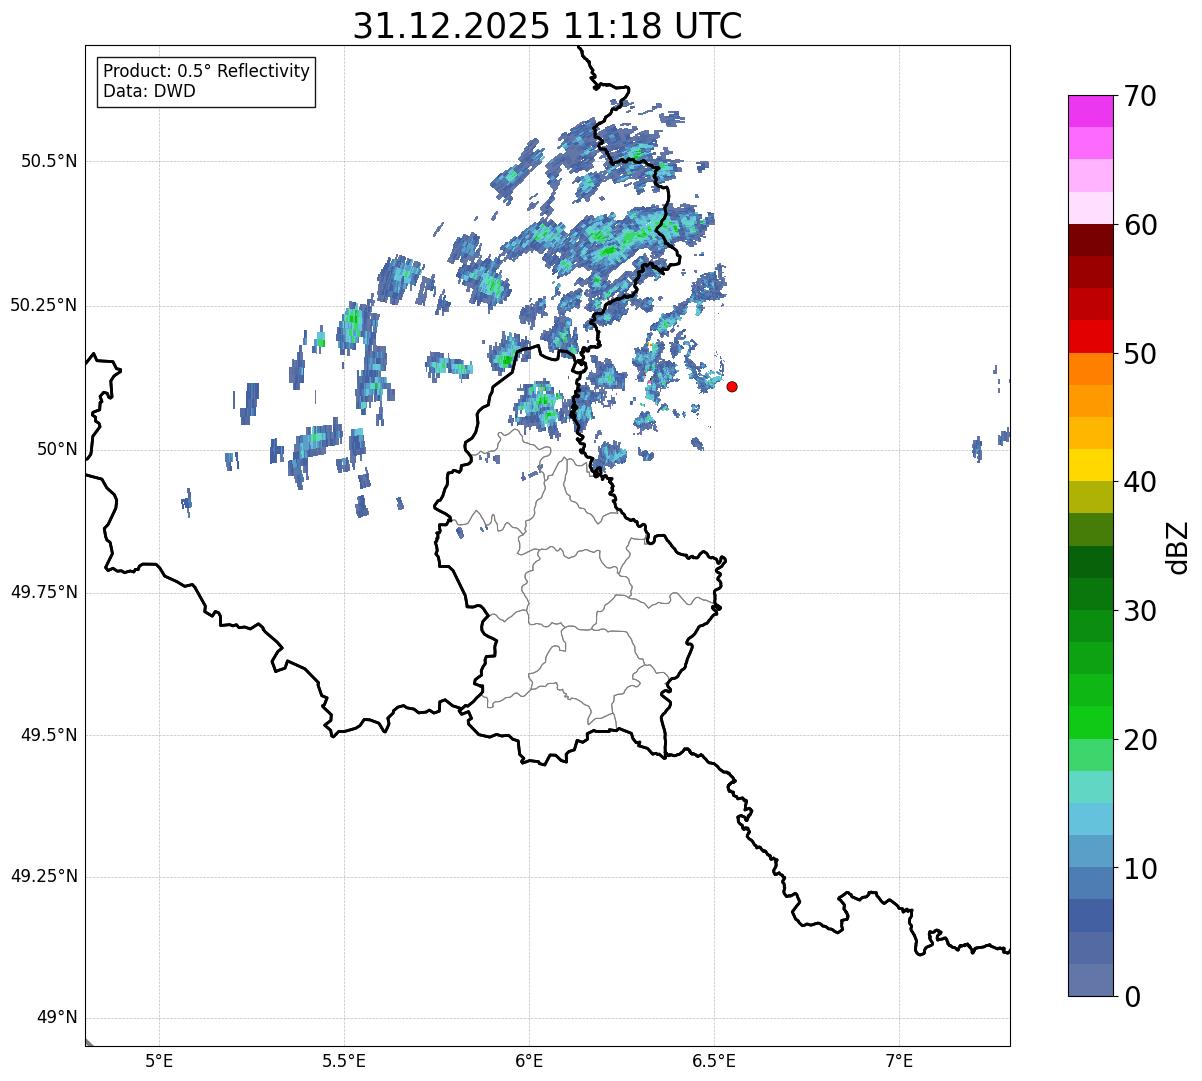1202x1081 pixels.
Task: Click the 70 colorbar tick label
Action: (x=1140, y=96)
